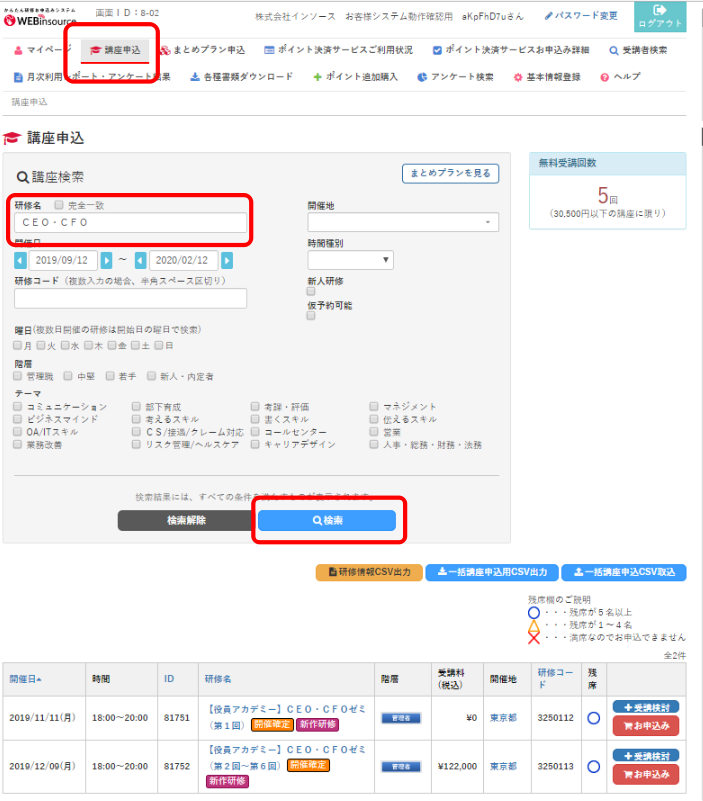Screen dimensions: 703x801
Task: Click the WEBinsource logo
Action: pyautogui.click(x=40, y=18)
